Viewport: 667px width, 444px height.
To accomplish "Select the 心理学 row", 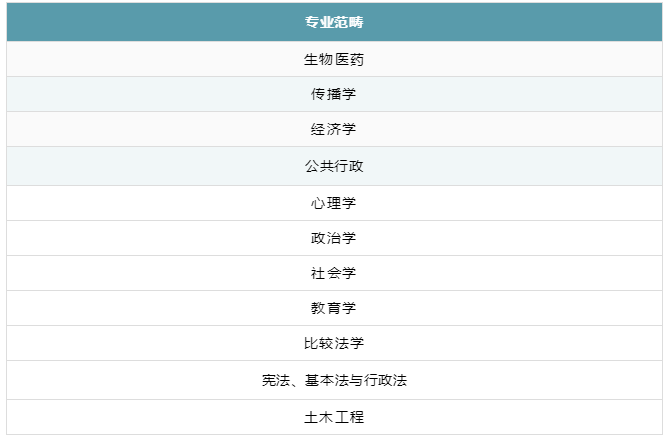I will coord(333,203).
